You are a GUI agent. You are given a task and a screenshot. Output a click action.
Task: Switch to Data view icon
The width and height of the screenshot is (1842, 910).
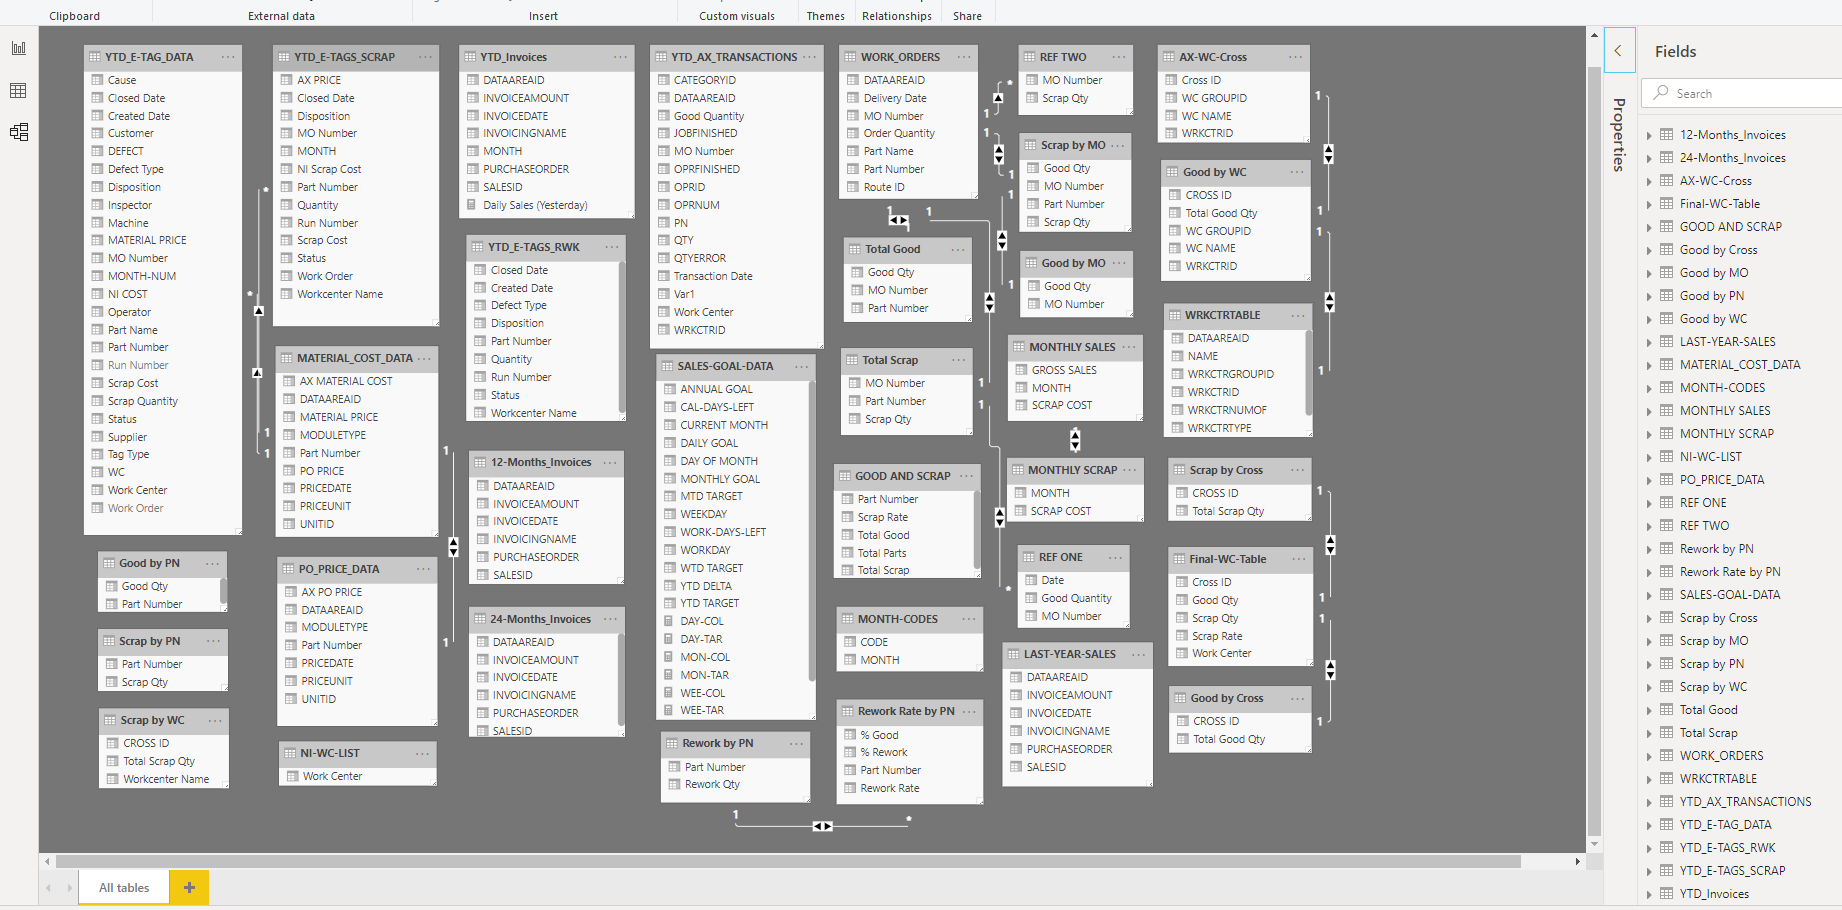click(x=18, y=90)
